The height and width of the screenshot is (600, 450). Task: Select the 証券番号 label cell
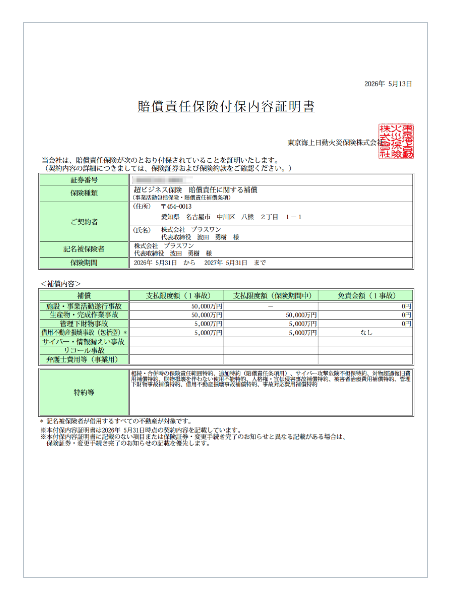pyautogui.click(x=84, y=180)
